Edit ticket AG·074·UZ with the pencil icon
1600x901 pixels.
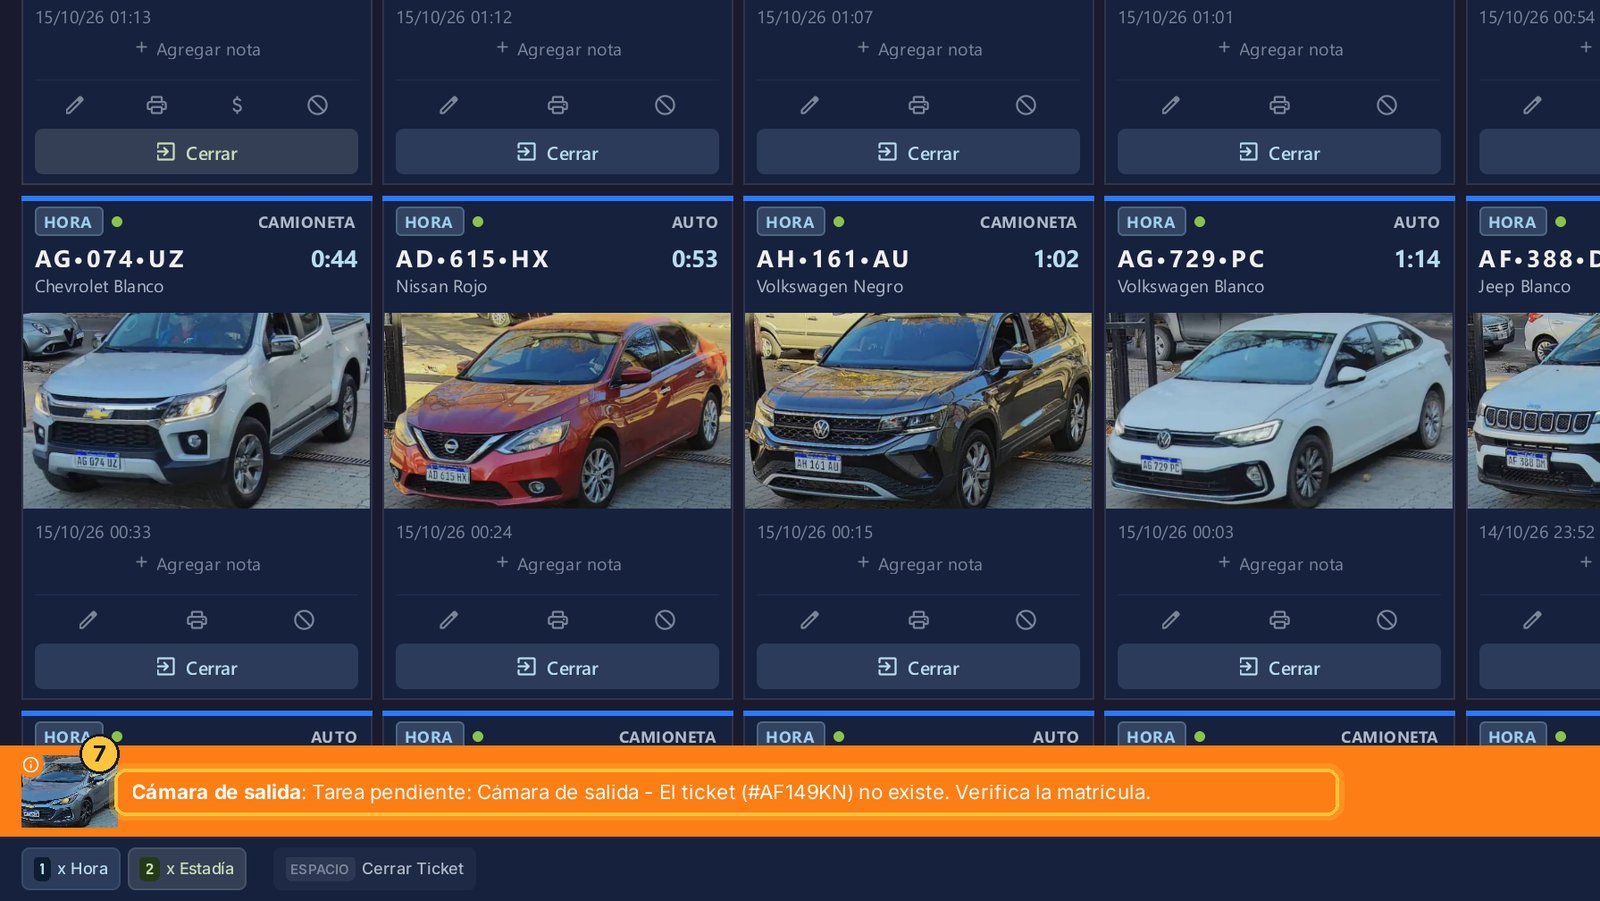(x=88, y=620)
